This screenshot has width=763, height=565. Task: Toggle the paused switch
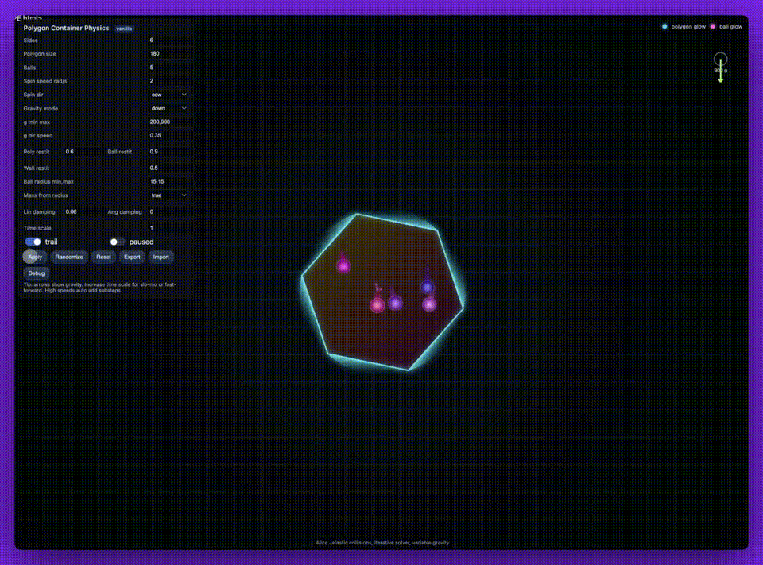(x=117, y=242)
